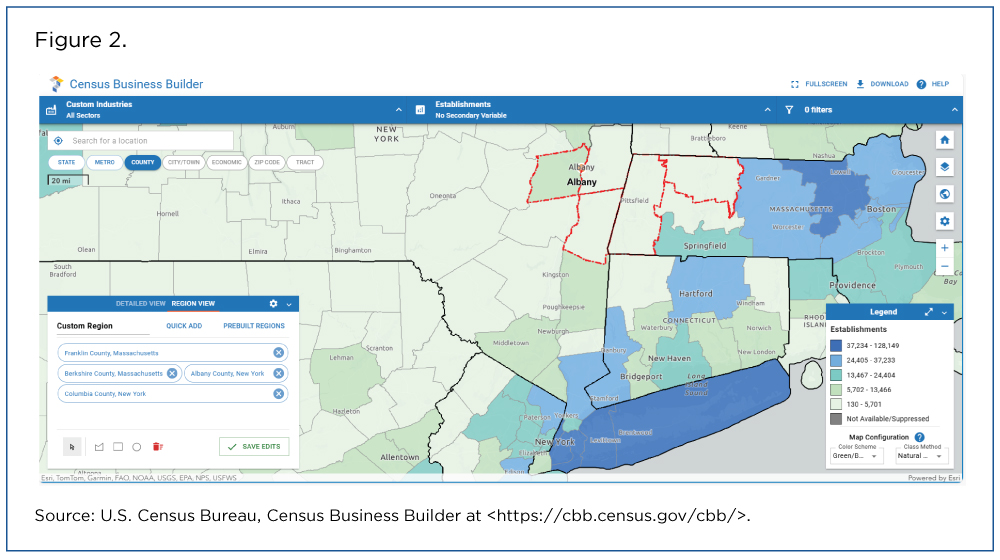
Task: Remove Berkshire County, Massachusetts chip
Action: click(x=172, y=374)
